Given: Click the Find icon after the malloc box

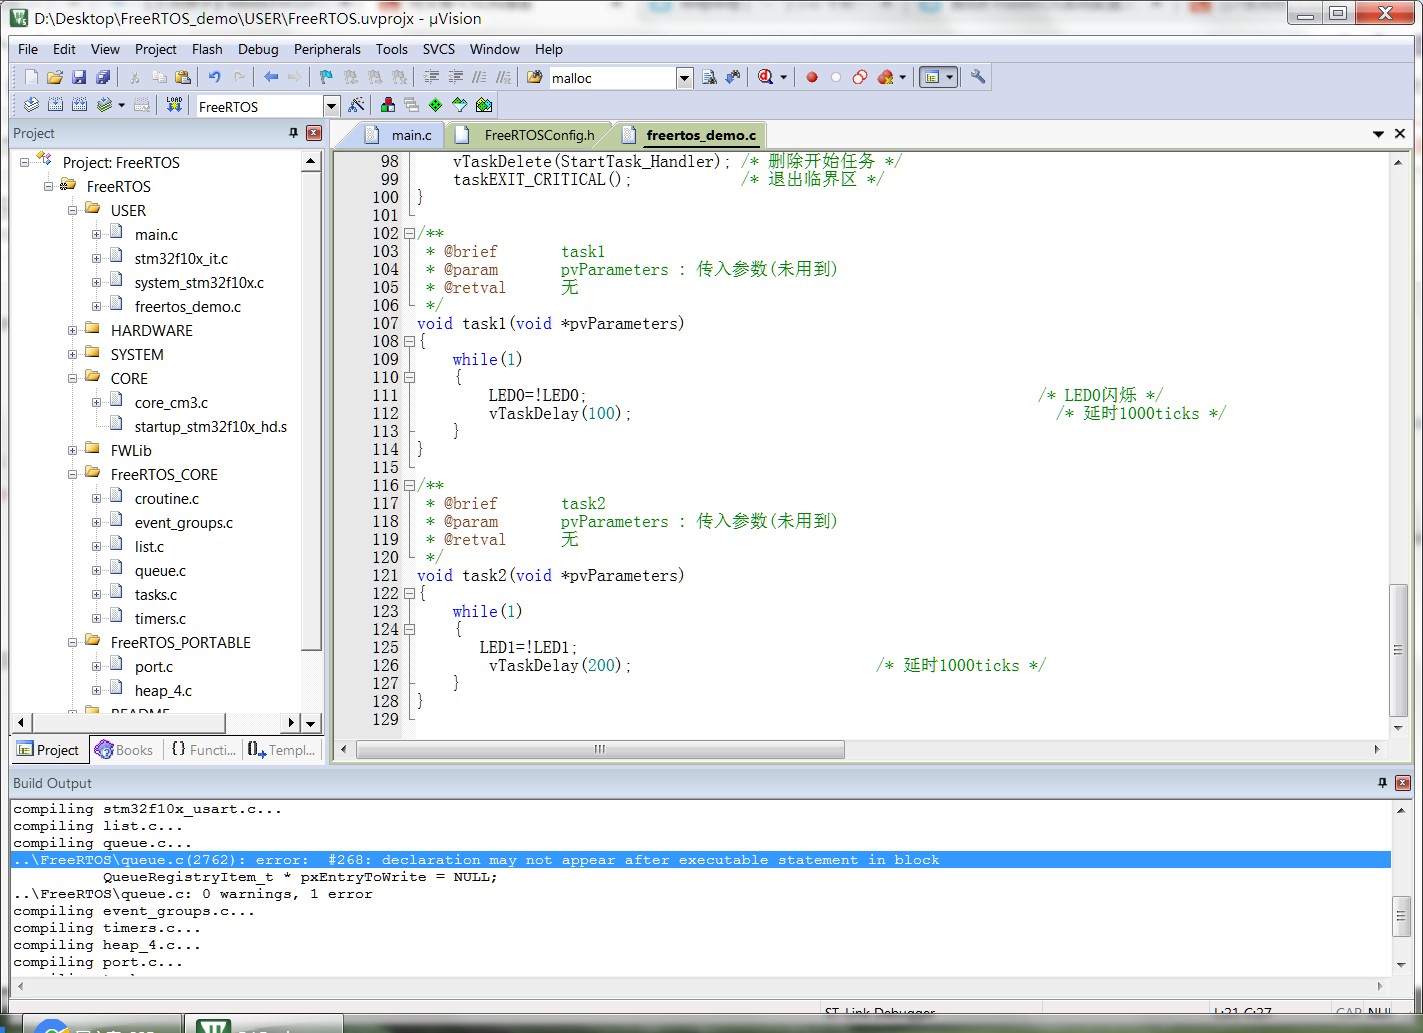Looking at the screenshot, I should [x=710, y=77].
